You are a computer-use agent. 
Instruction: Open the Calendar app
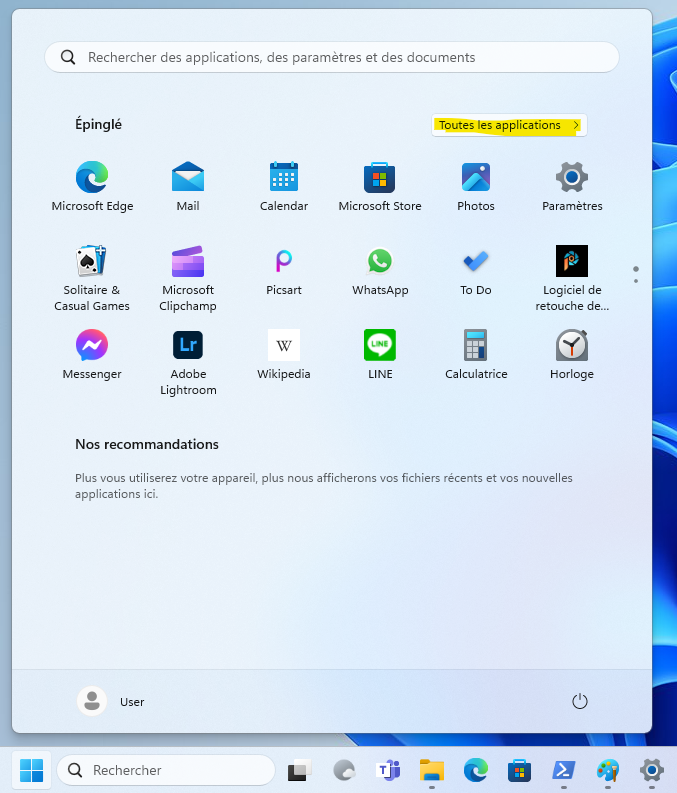[x=284, y=186]
